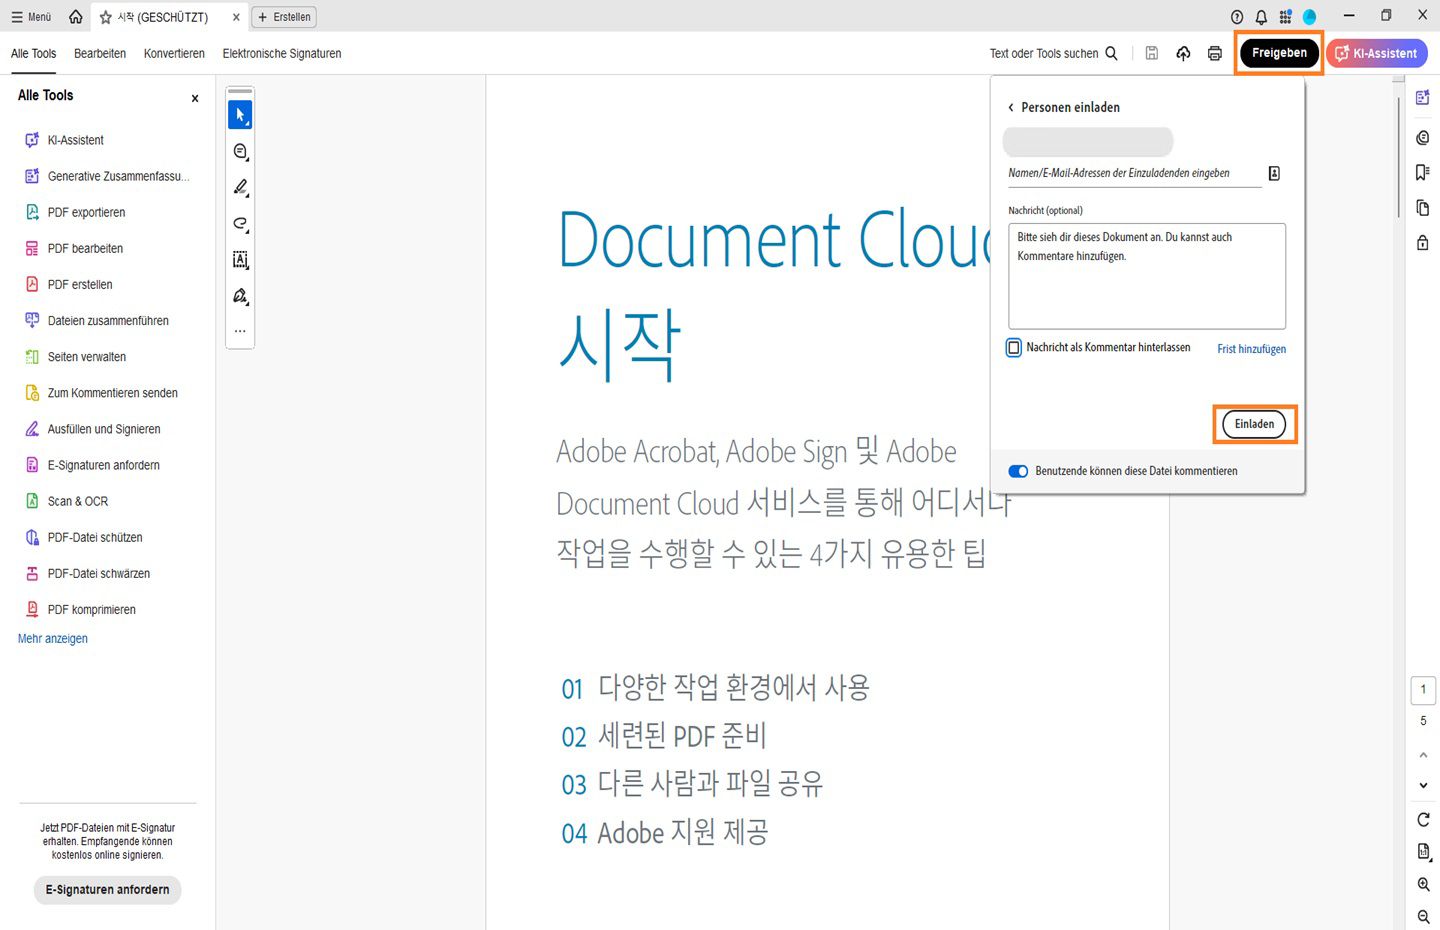This screenshot has width=1440, height=930.
Task: Show notifications via the bell icon
Action: click(x=1261, y=17)
